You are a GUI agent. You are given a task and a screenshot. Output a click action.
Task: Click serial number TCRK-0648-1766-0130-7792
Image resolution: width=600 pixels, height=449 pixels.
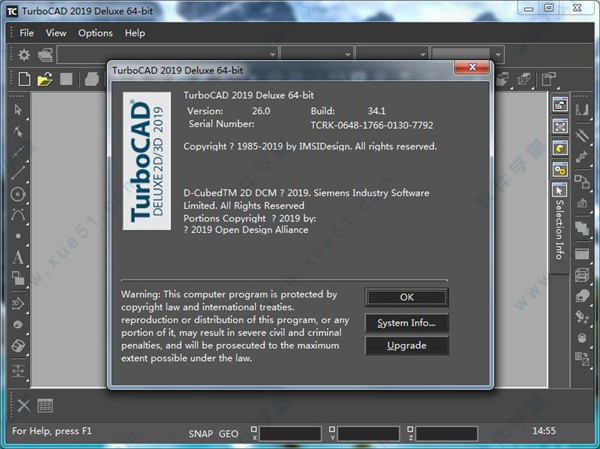point(372,125)
